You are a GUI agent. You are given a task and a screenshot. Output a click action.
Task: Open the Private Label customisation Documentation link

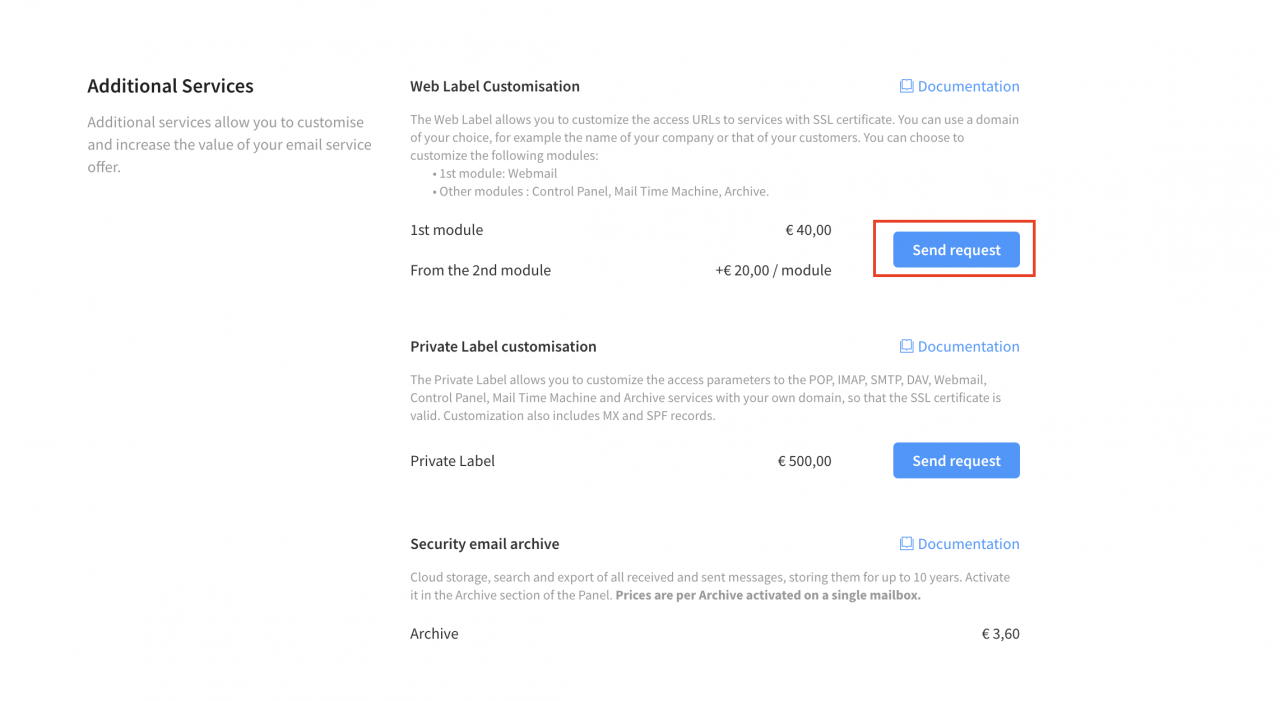[969, 346]
